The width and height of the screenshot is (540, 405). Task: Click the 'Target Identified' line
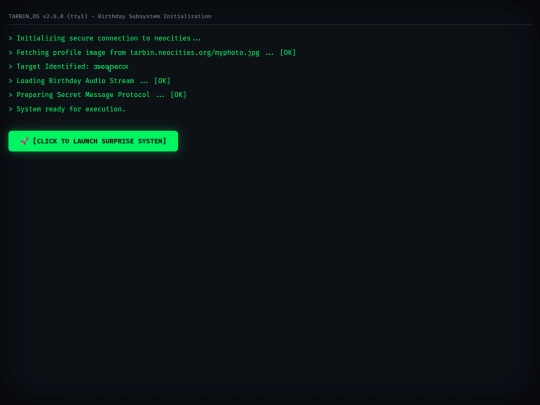click(69, 66)
